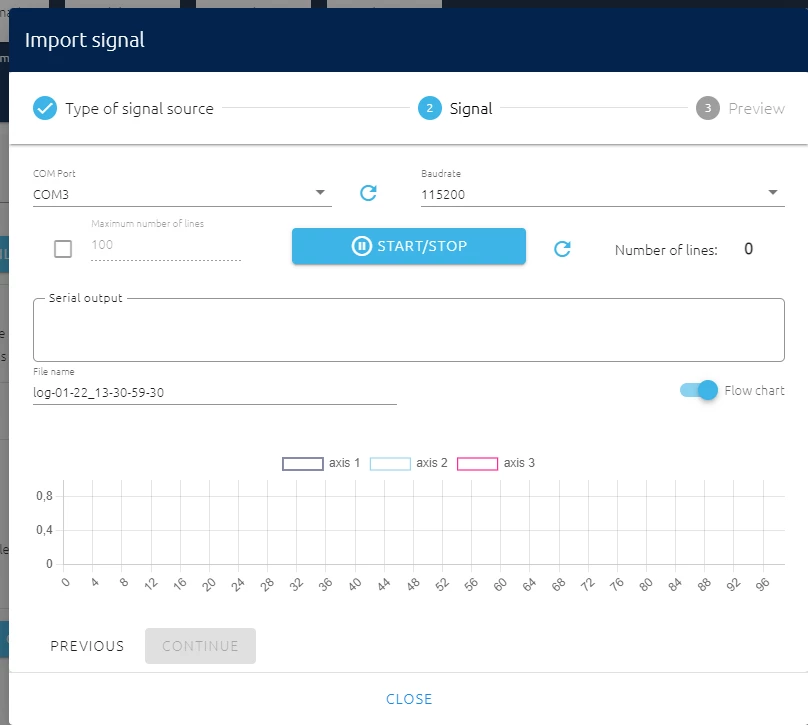808x725 pixels.
Task: Click the axis 3 legend label
Action: [x=519, y=463]
